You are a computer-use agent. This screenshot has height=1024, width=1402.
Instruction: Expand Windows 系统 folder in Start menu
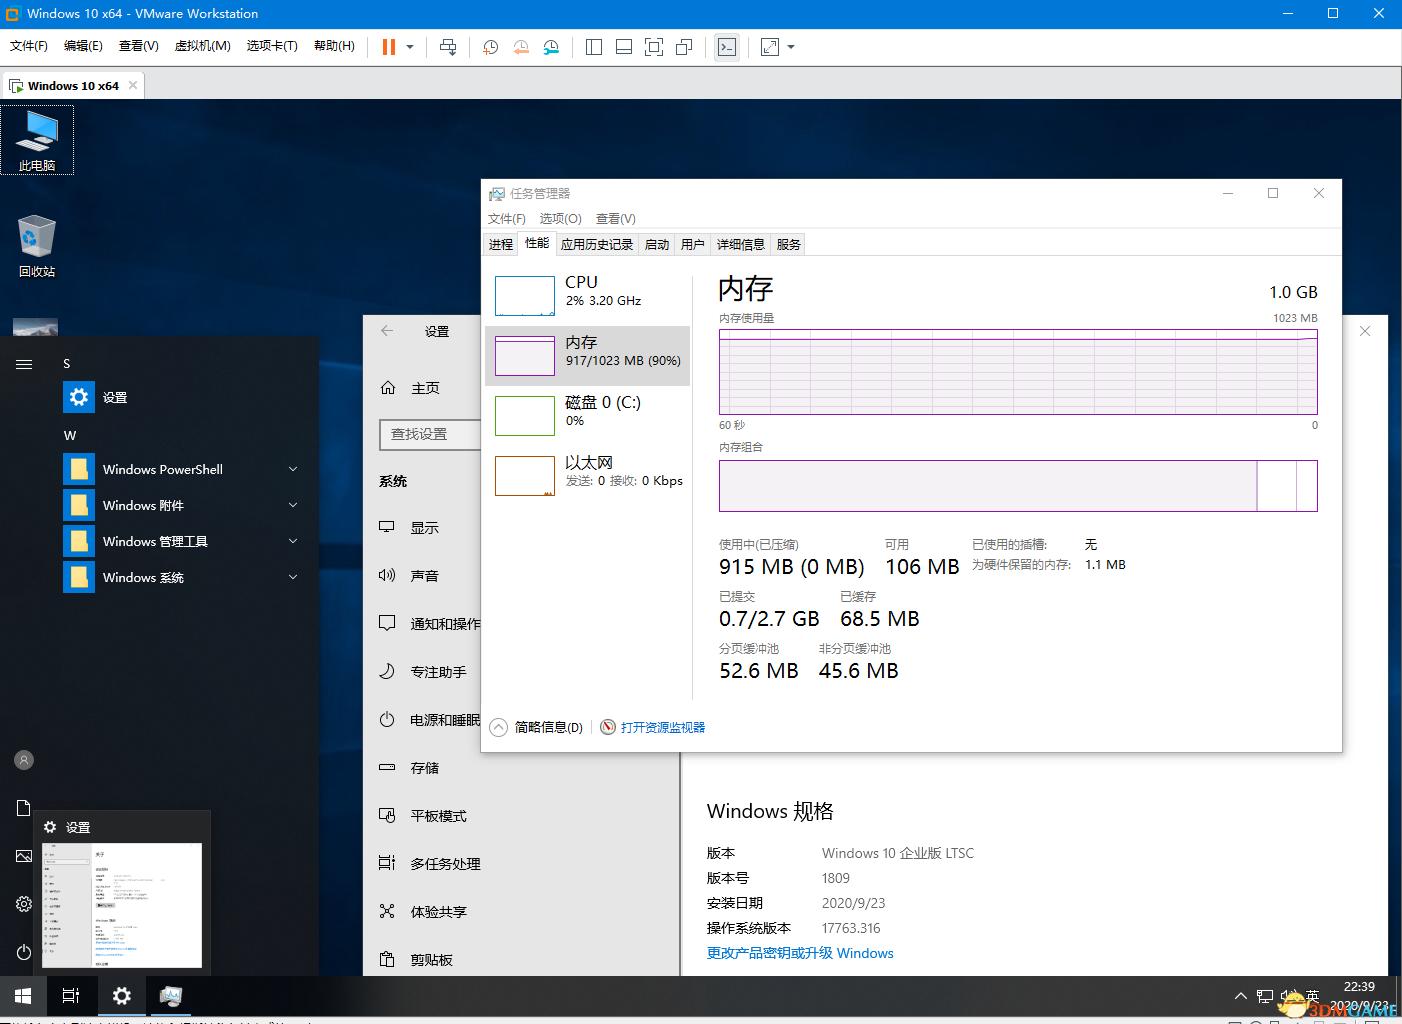[183, 577]
